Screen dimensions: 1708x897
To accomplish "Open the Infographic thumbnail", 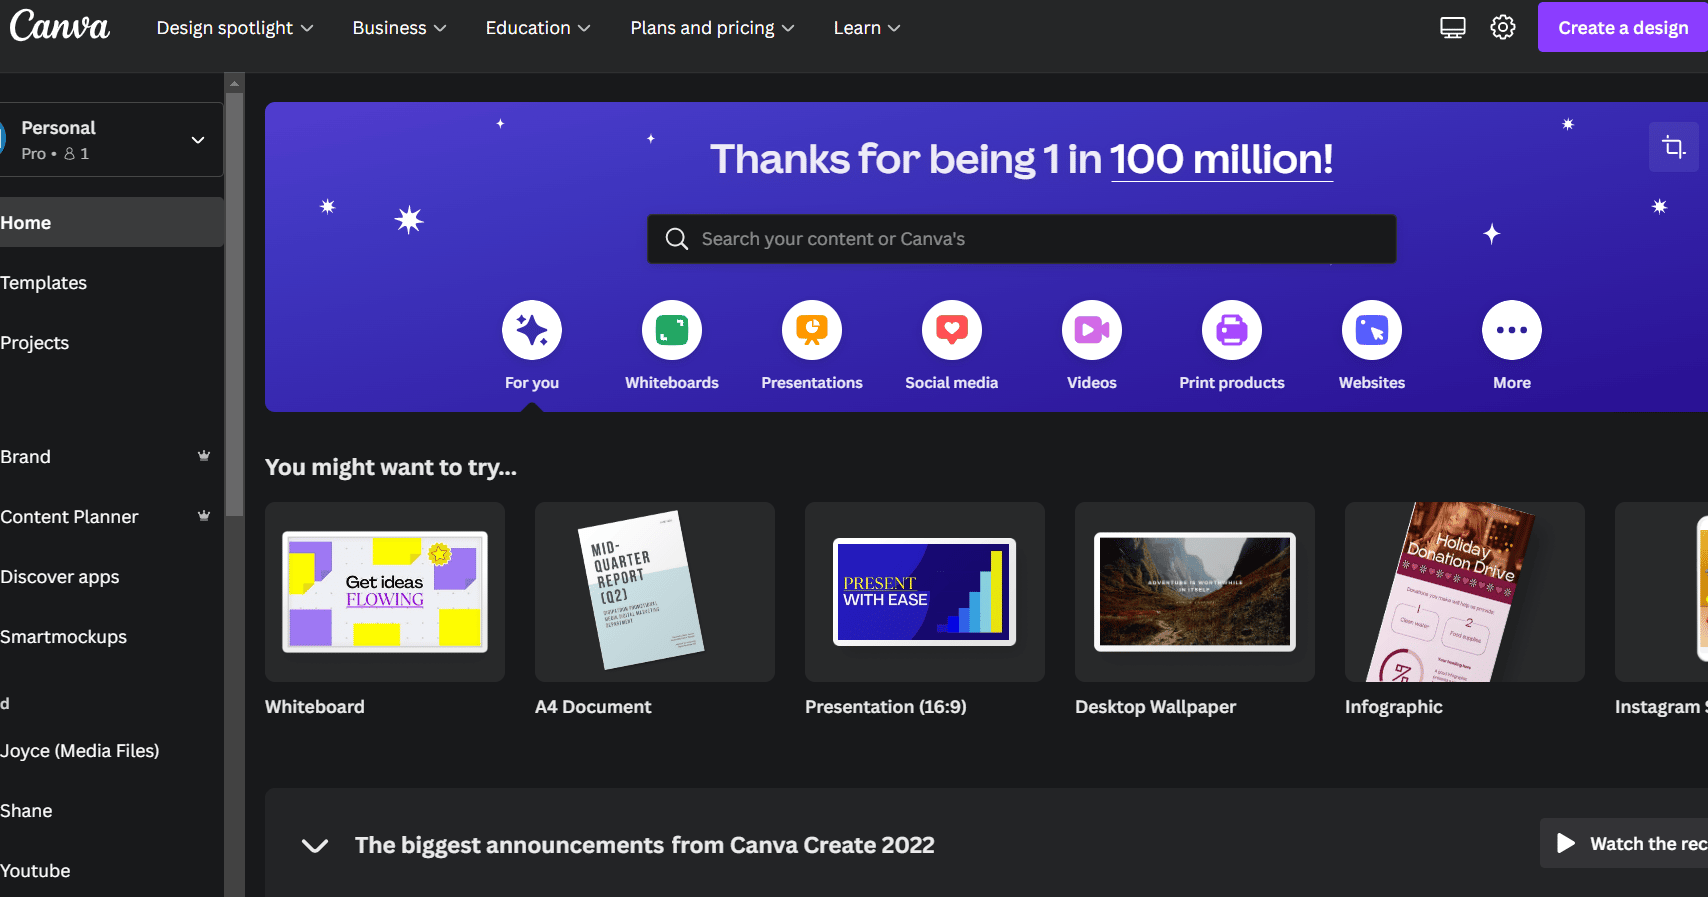I will (1465, 592).
